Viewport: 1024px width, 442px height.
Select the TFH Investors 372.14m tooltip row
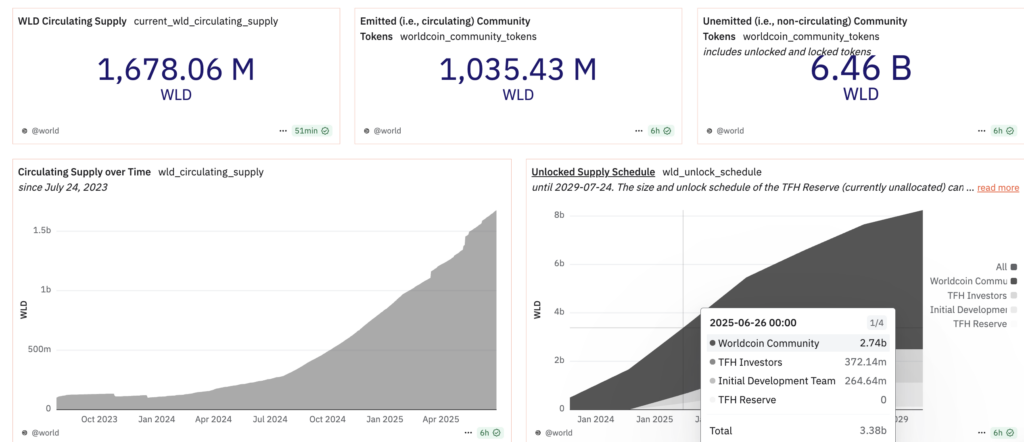(797, 362)
